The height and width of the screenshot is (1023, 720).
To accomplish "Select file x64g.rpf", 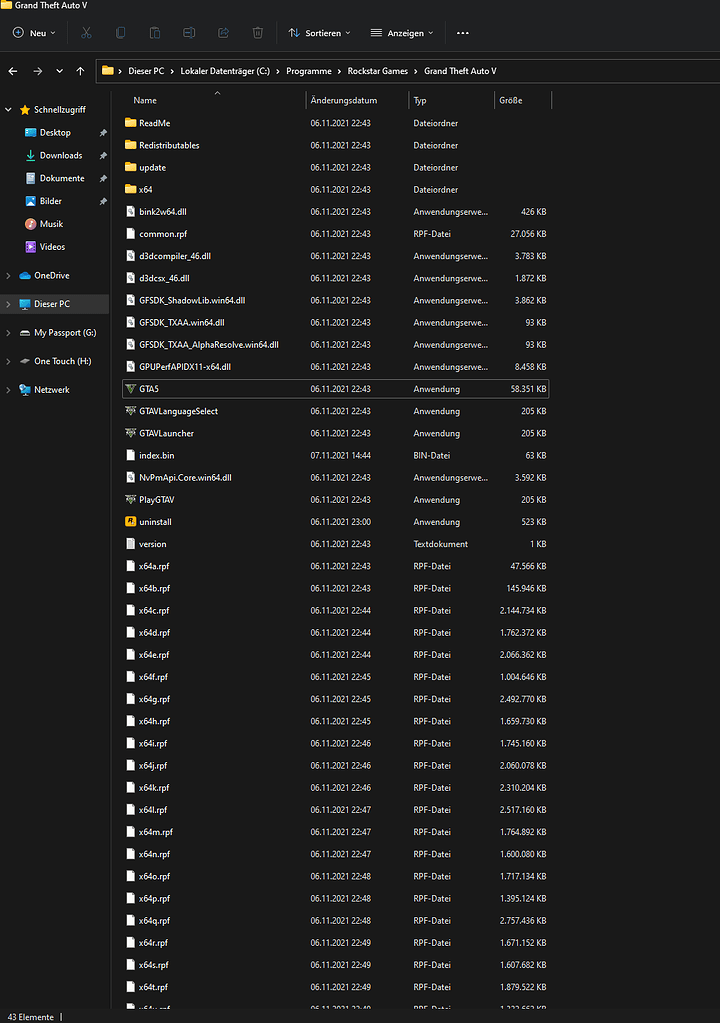I will (154, 699).
